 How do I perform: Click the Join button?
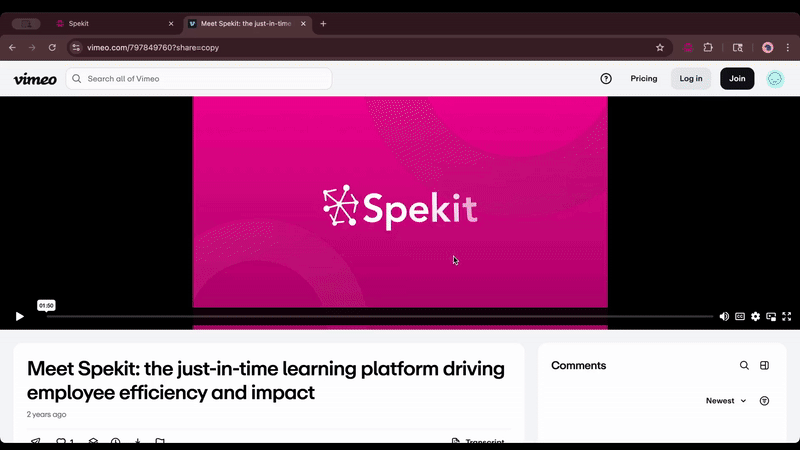(x=737, y=79)
